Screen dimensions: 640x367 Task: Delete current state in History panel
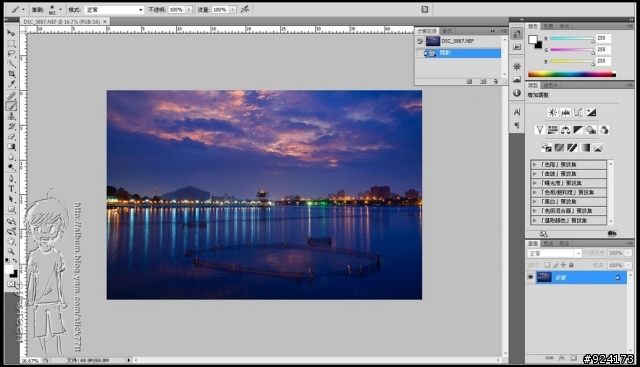tap(496, 82)
